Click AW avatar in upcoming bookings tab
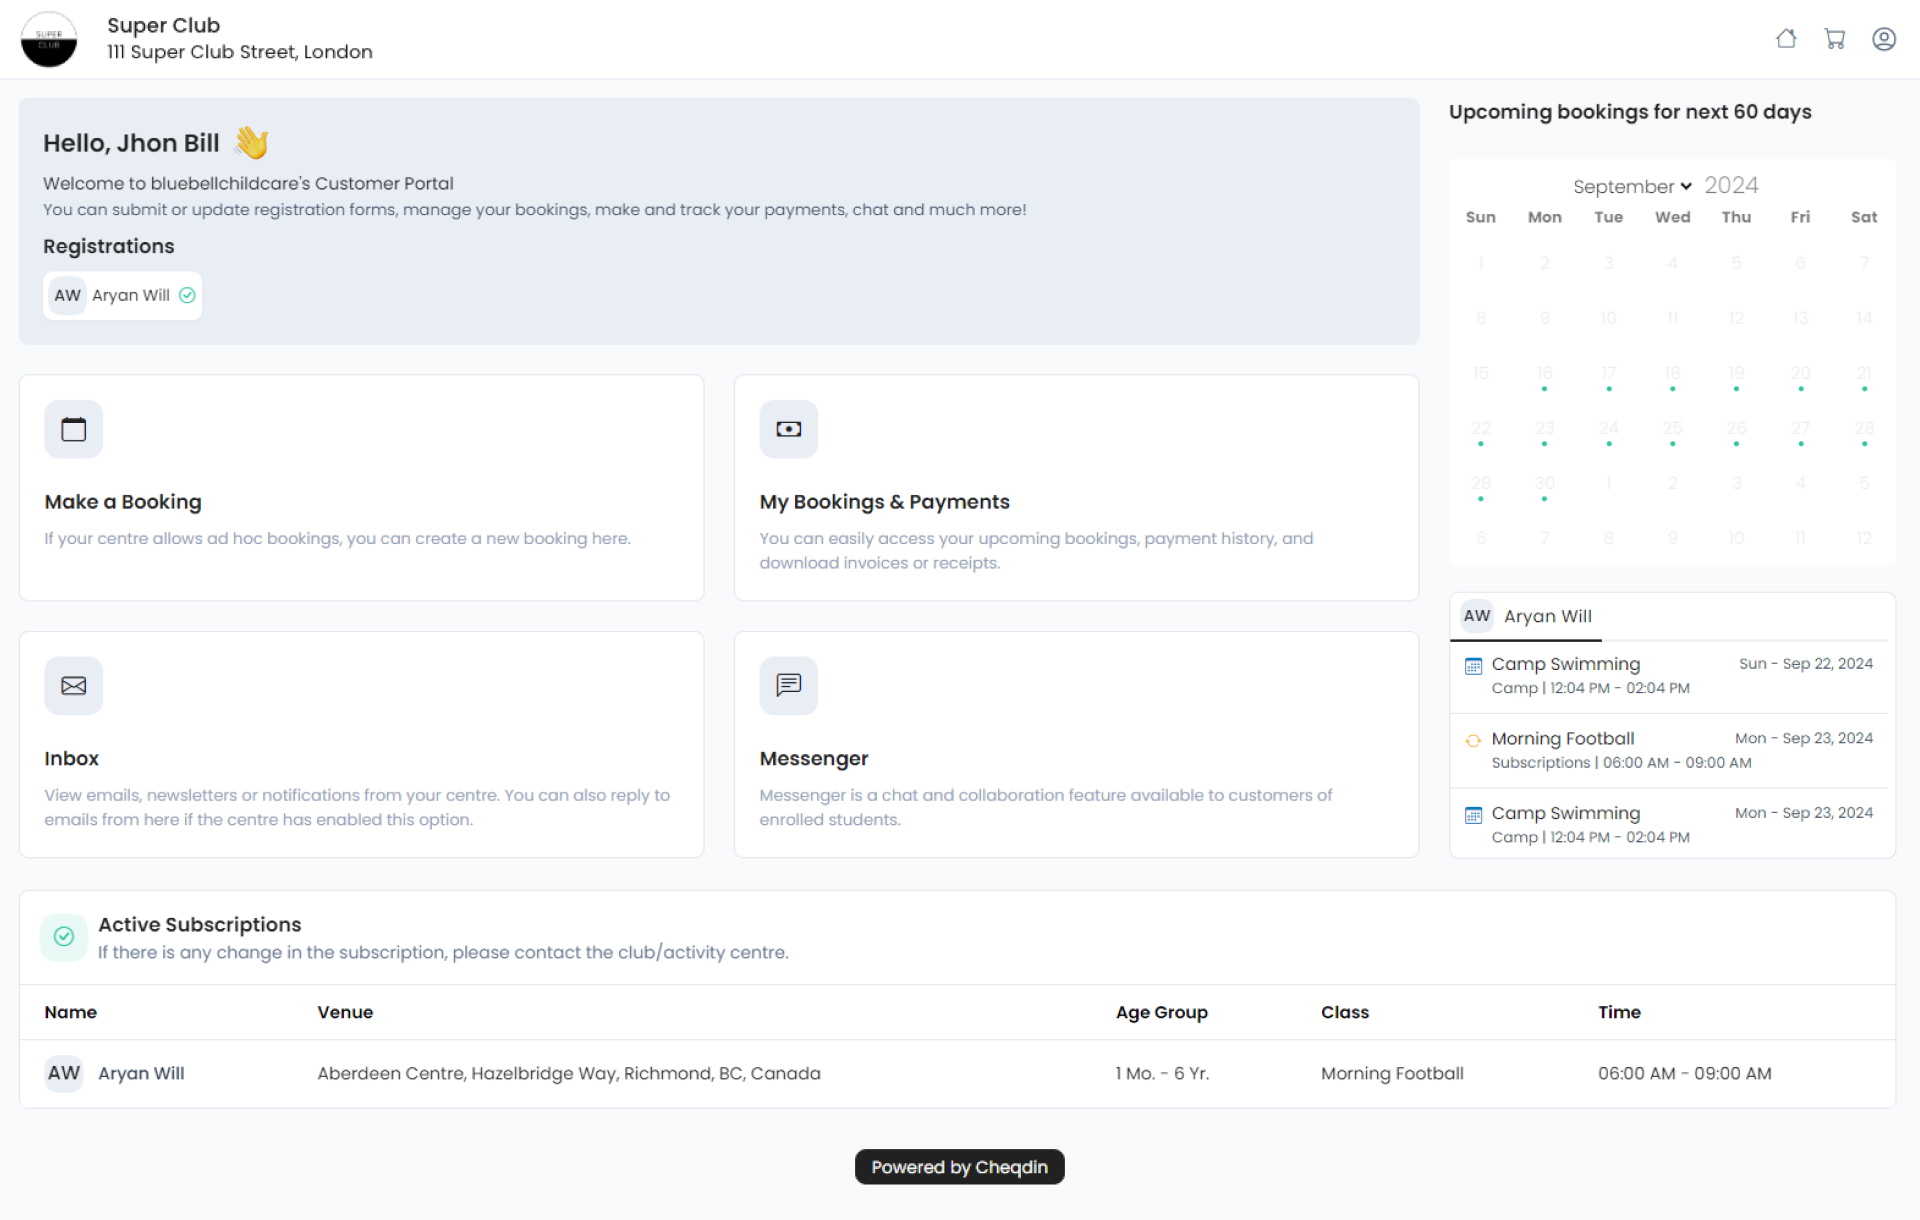Screen dimensions: 1920x1220 point(1477,616)
